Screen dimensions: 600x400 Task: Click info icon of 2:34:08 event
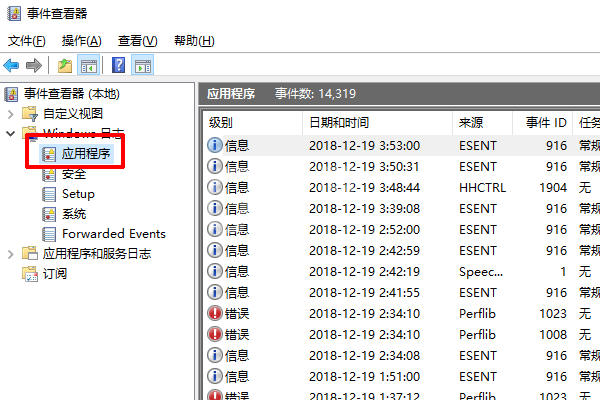(215, 356)
